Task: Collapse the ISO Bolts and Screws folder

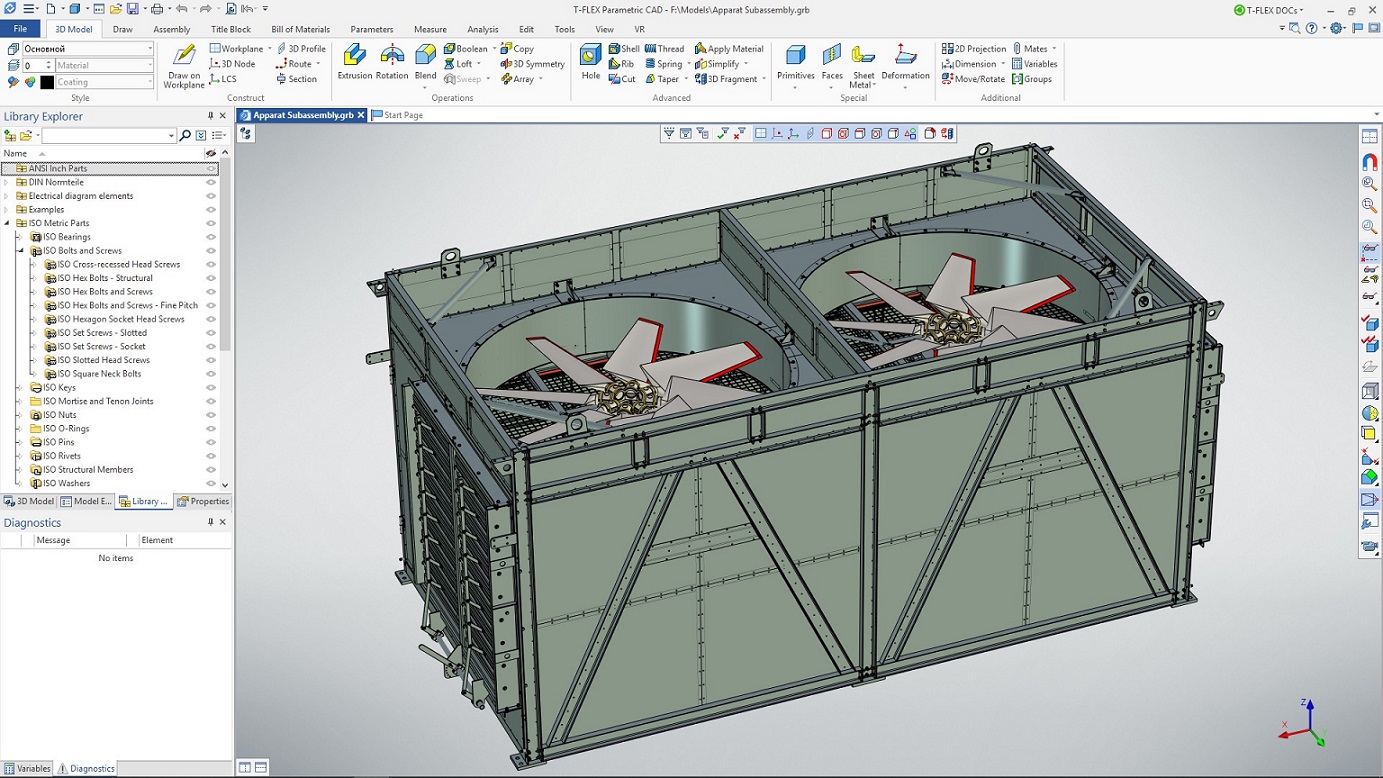Action: point(20,251)
